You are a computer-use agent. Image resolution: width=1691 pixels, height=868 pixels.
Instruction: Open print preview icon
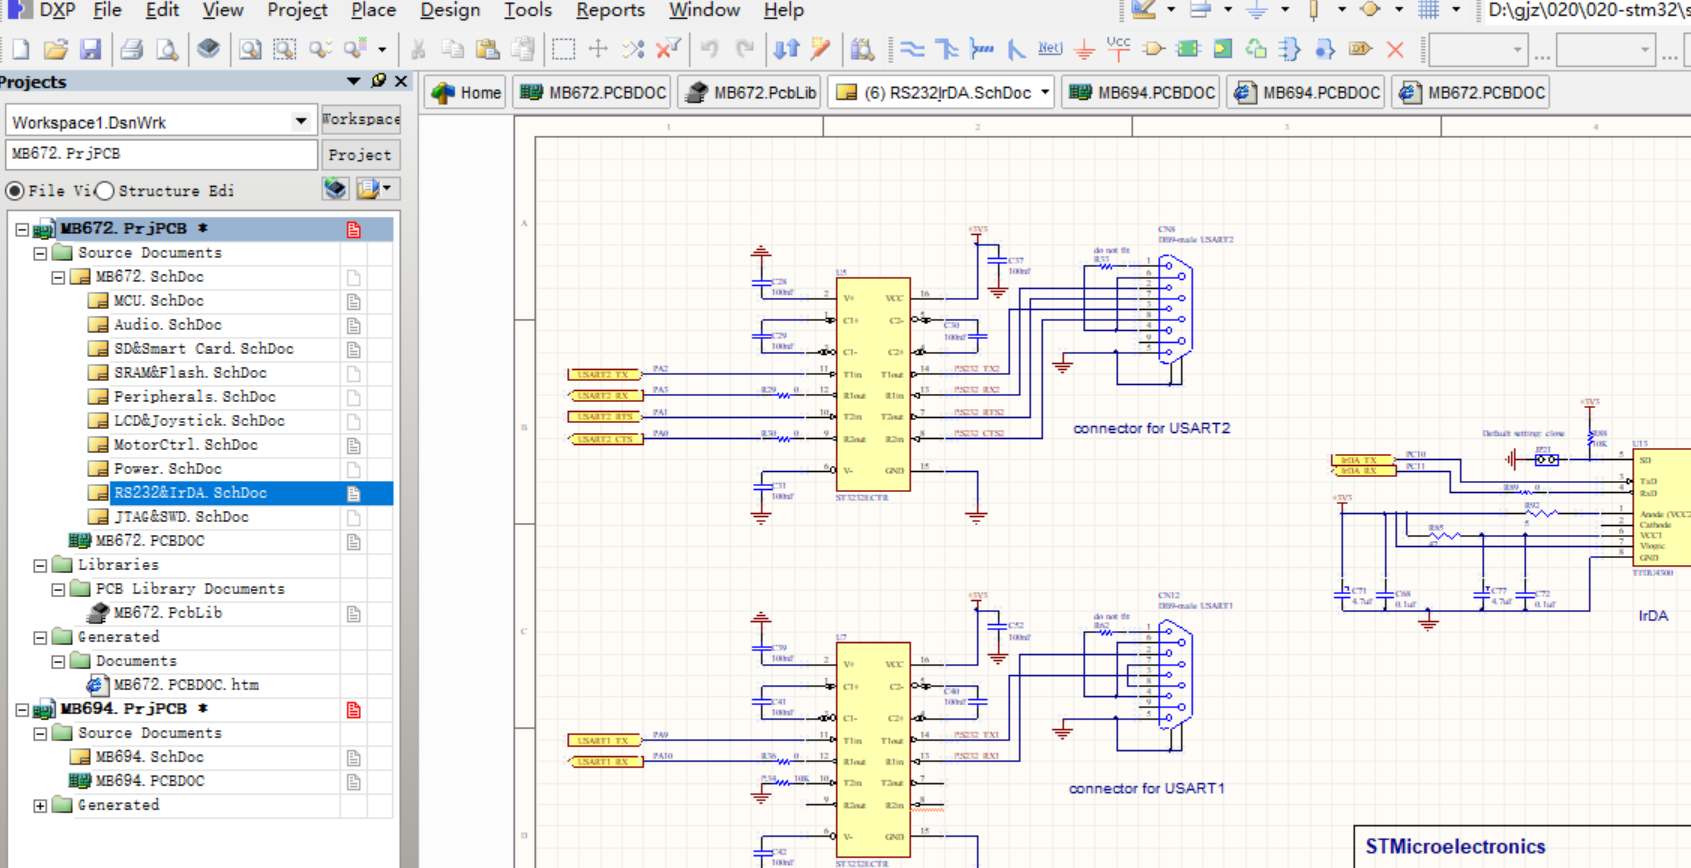pyautogui.click(x=167, y=49)
